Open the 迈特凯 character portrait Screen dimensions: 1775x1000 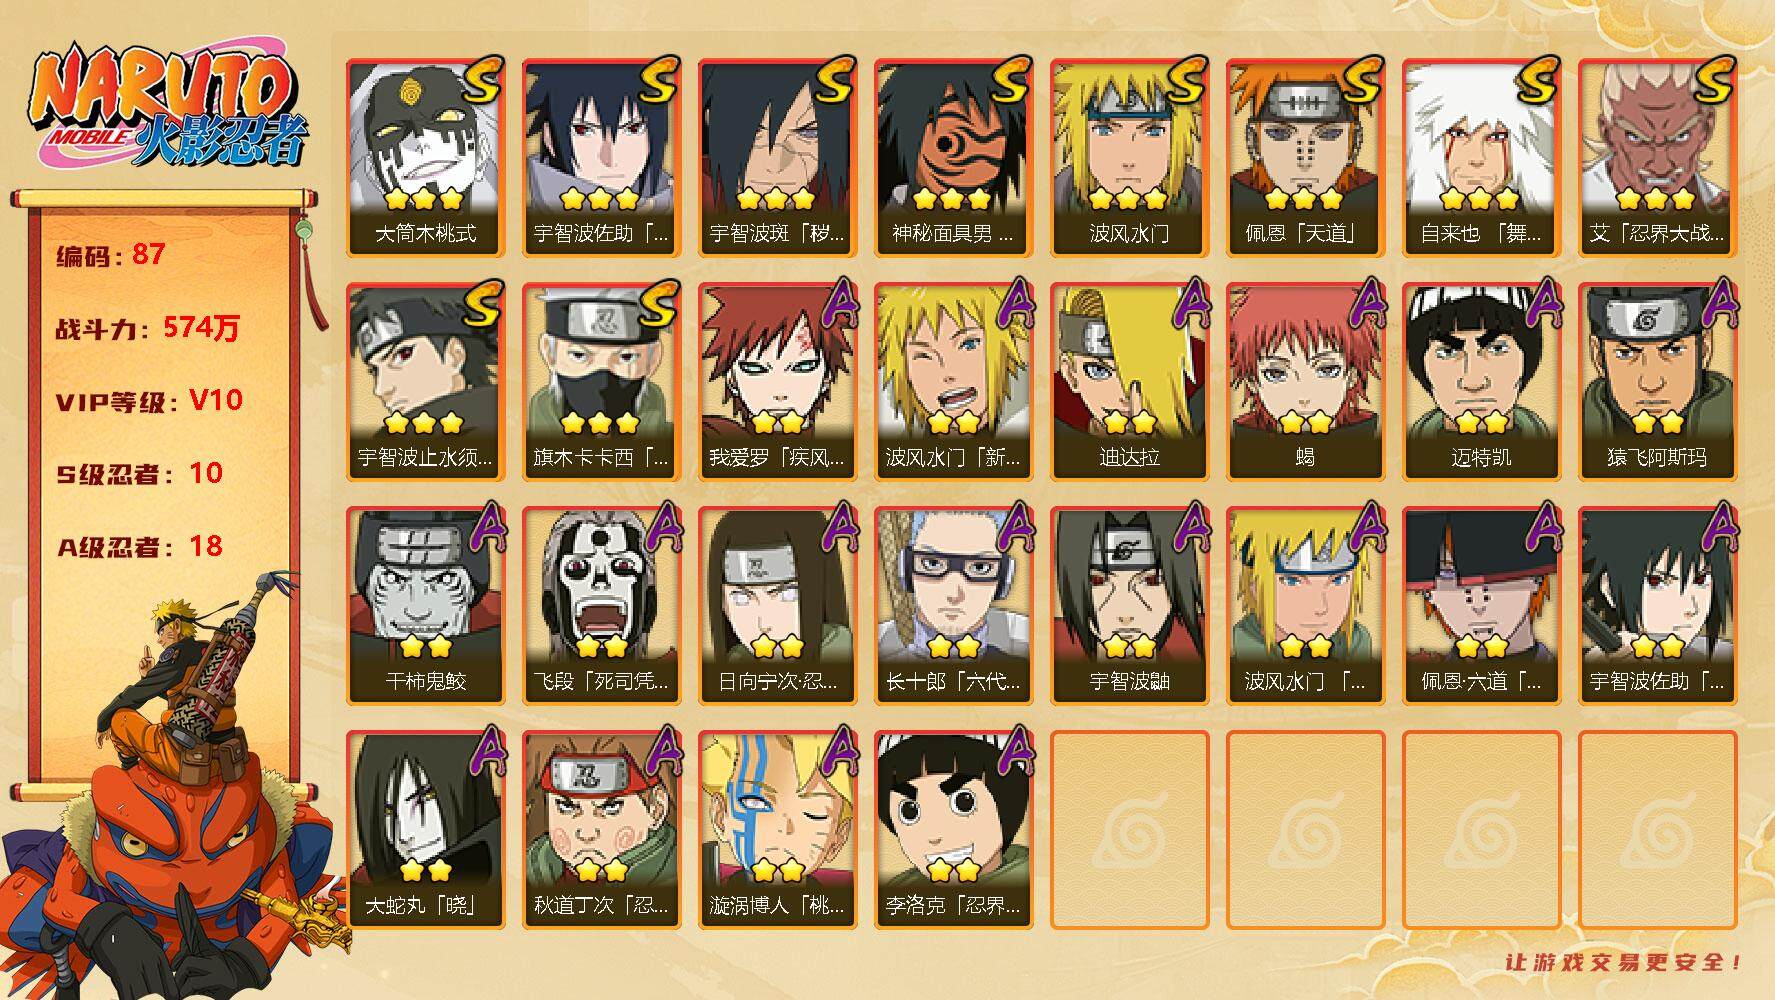(x=1481, y=382)
